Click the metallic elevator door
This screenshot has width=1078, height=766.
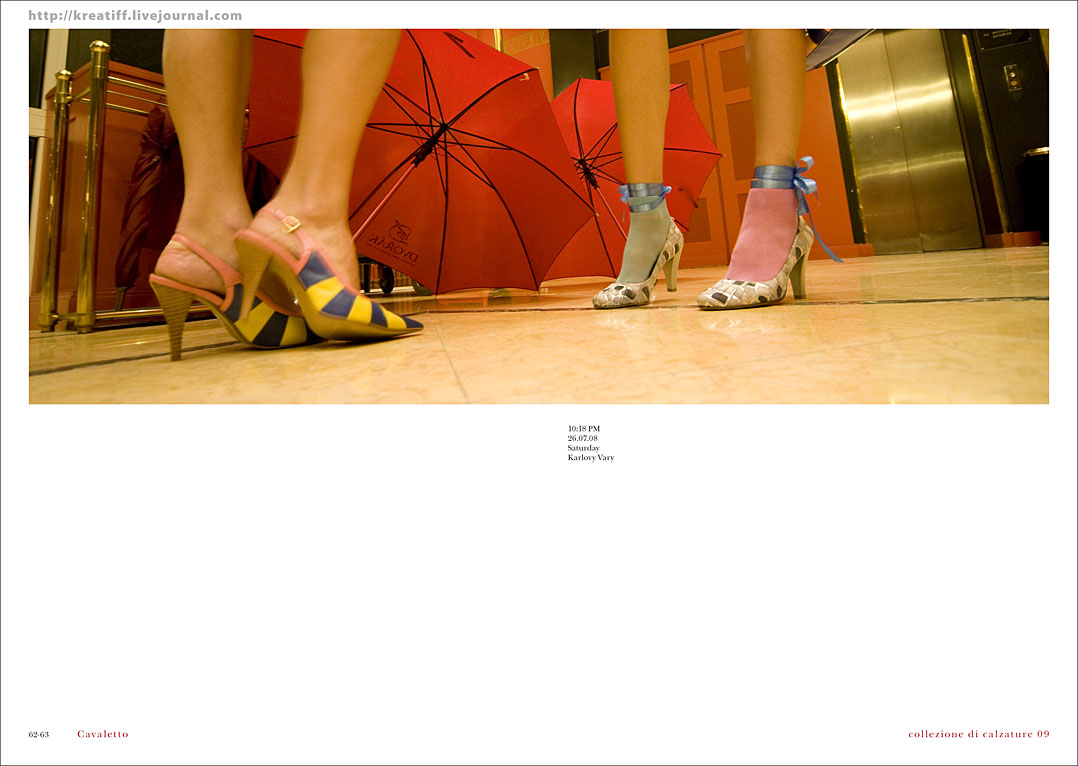click(x=905, y=140)
